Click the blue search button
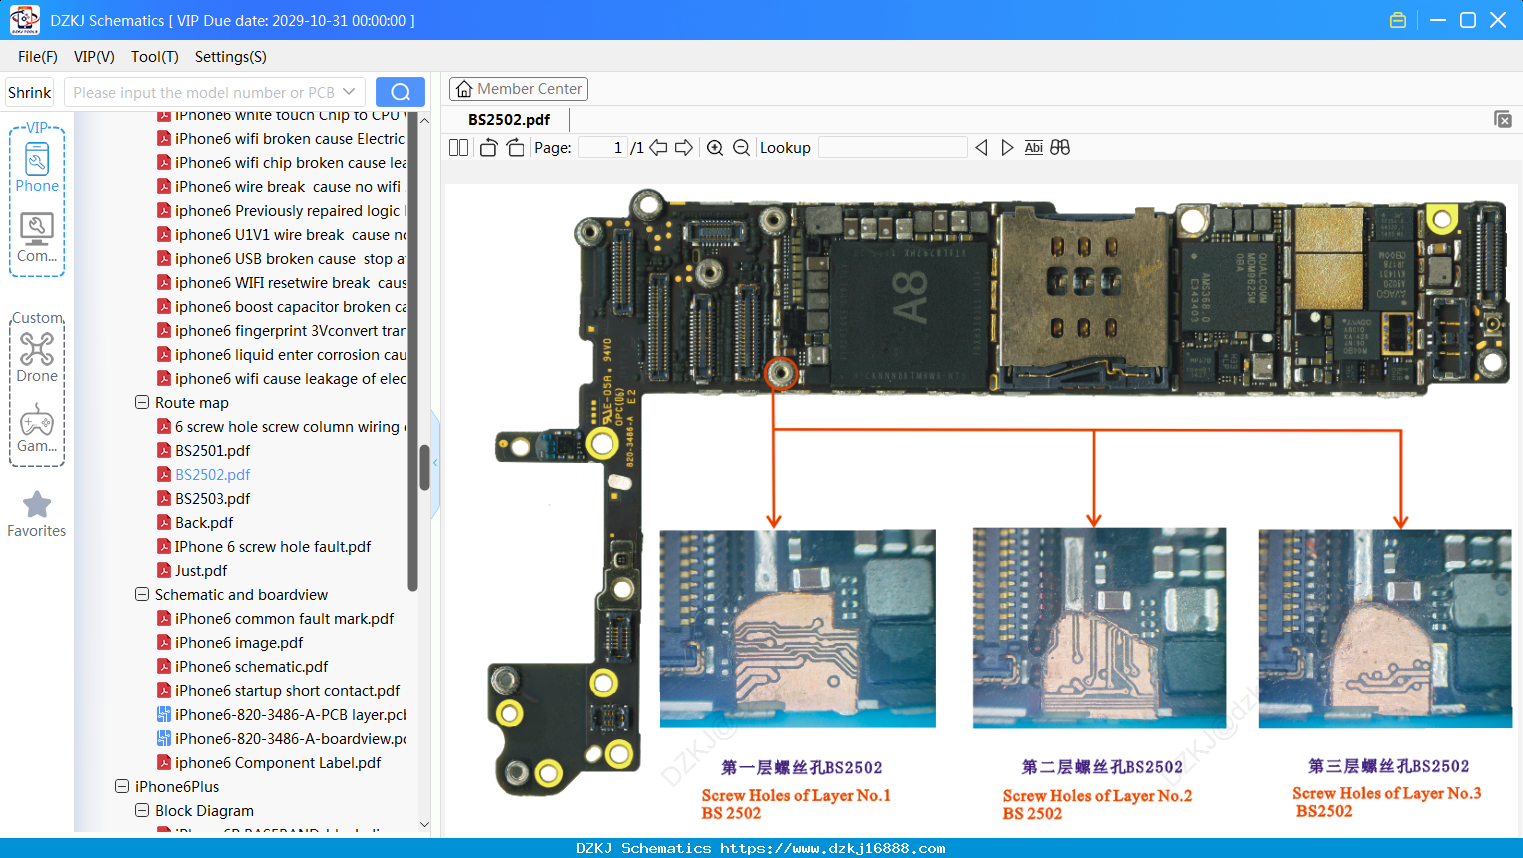Image resolution: width=1523 pixels, height=858 pixels. tap(400, 92)
